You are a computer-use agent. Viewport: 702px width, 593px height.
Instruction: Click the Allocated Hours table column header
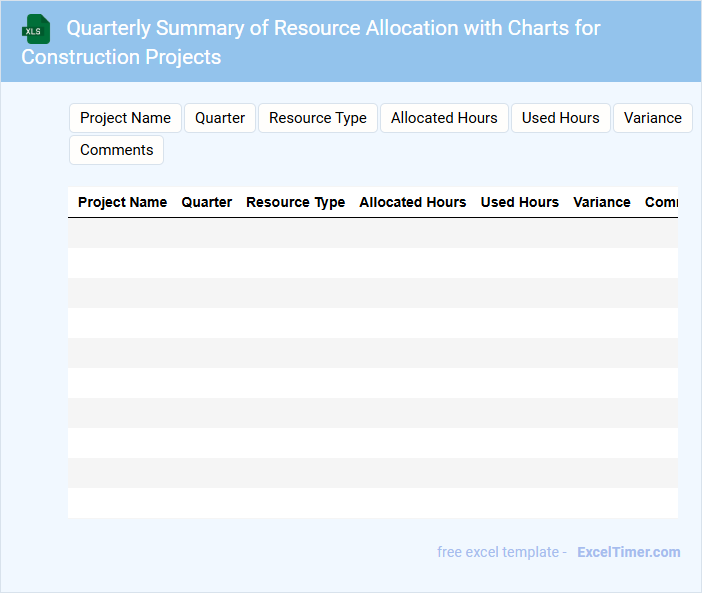click(413, 202)
